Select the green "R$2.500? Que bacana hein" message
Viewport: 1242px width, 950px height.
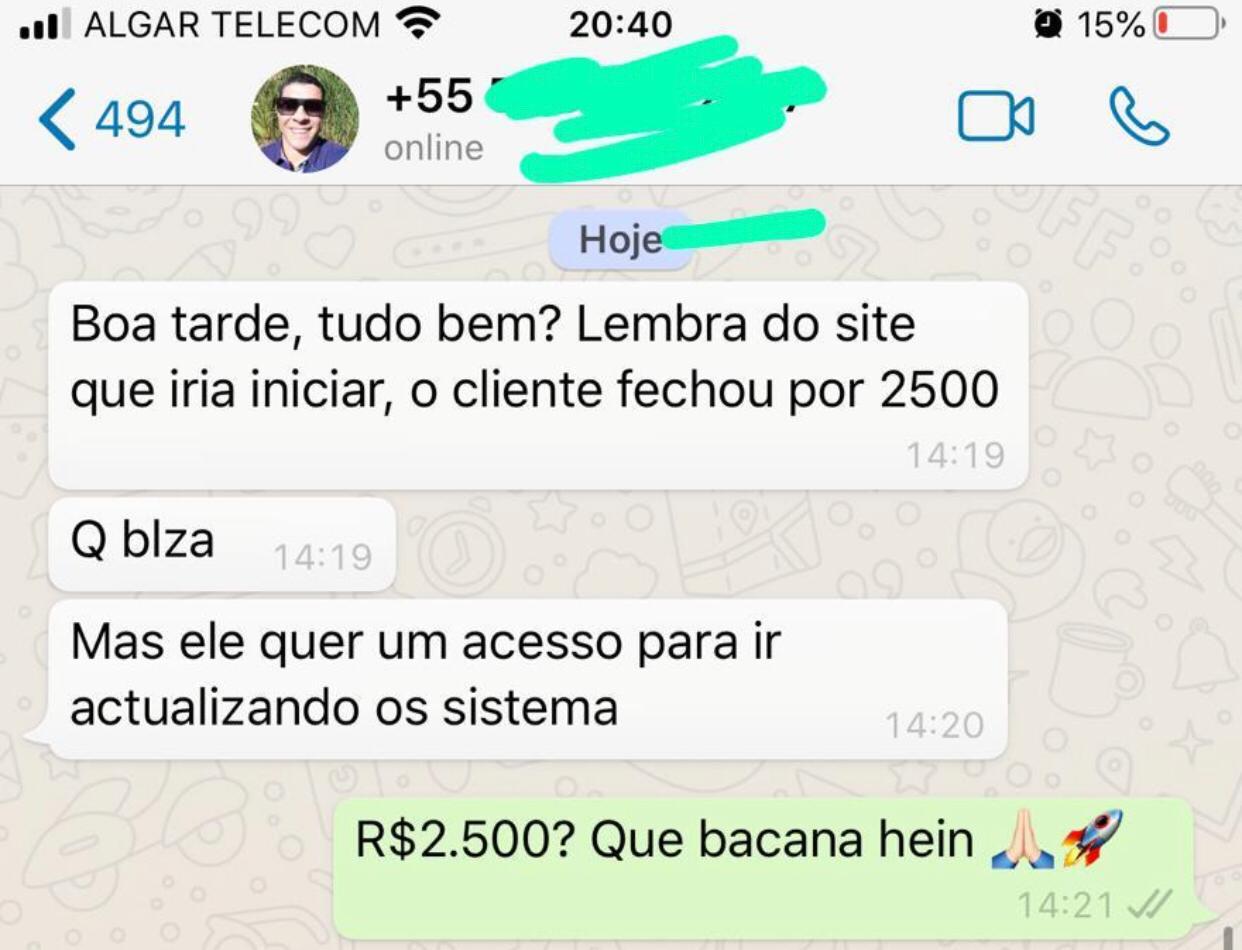[764, 868]
